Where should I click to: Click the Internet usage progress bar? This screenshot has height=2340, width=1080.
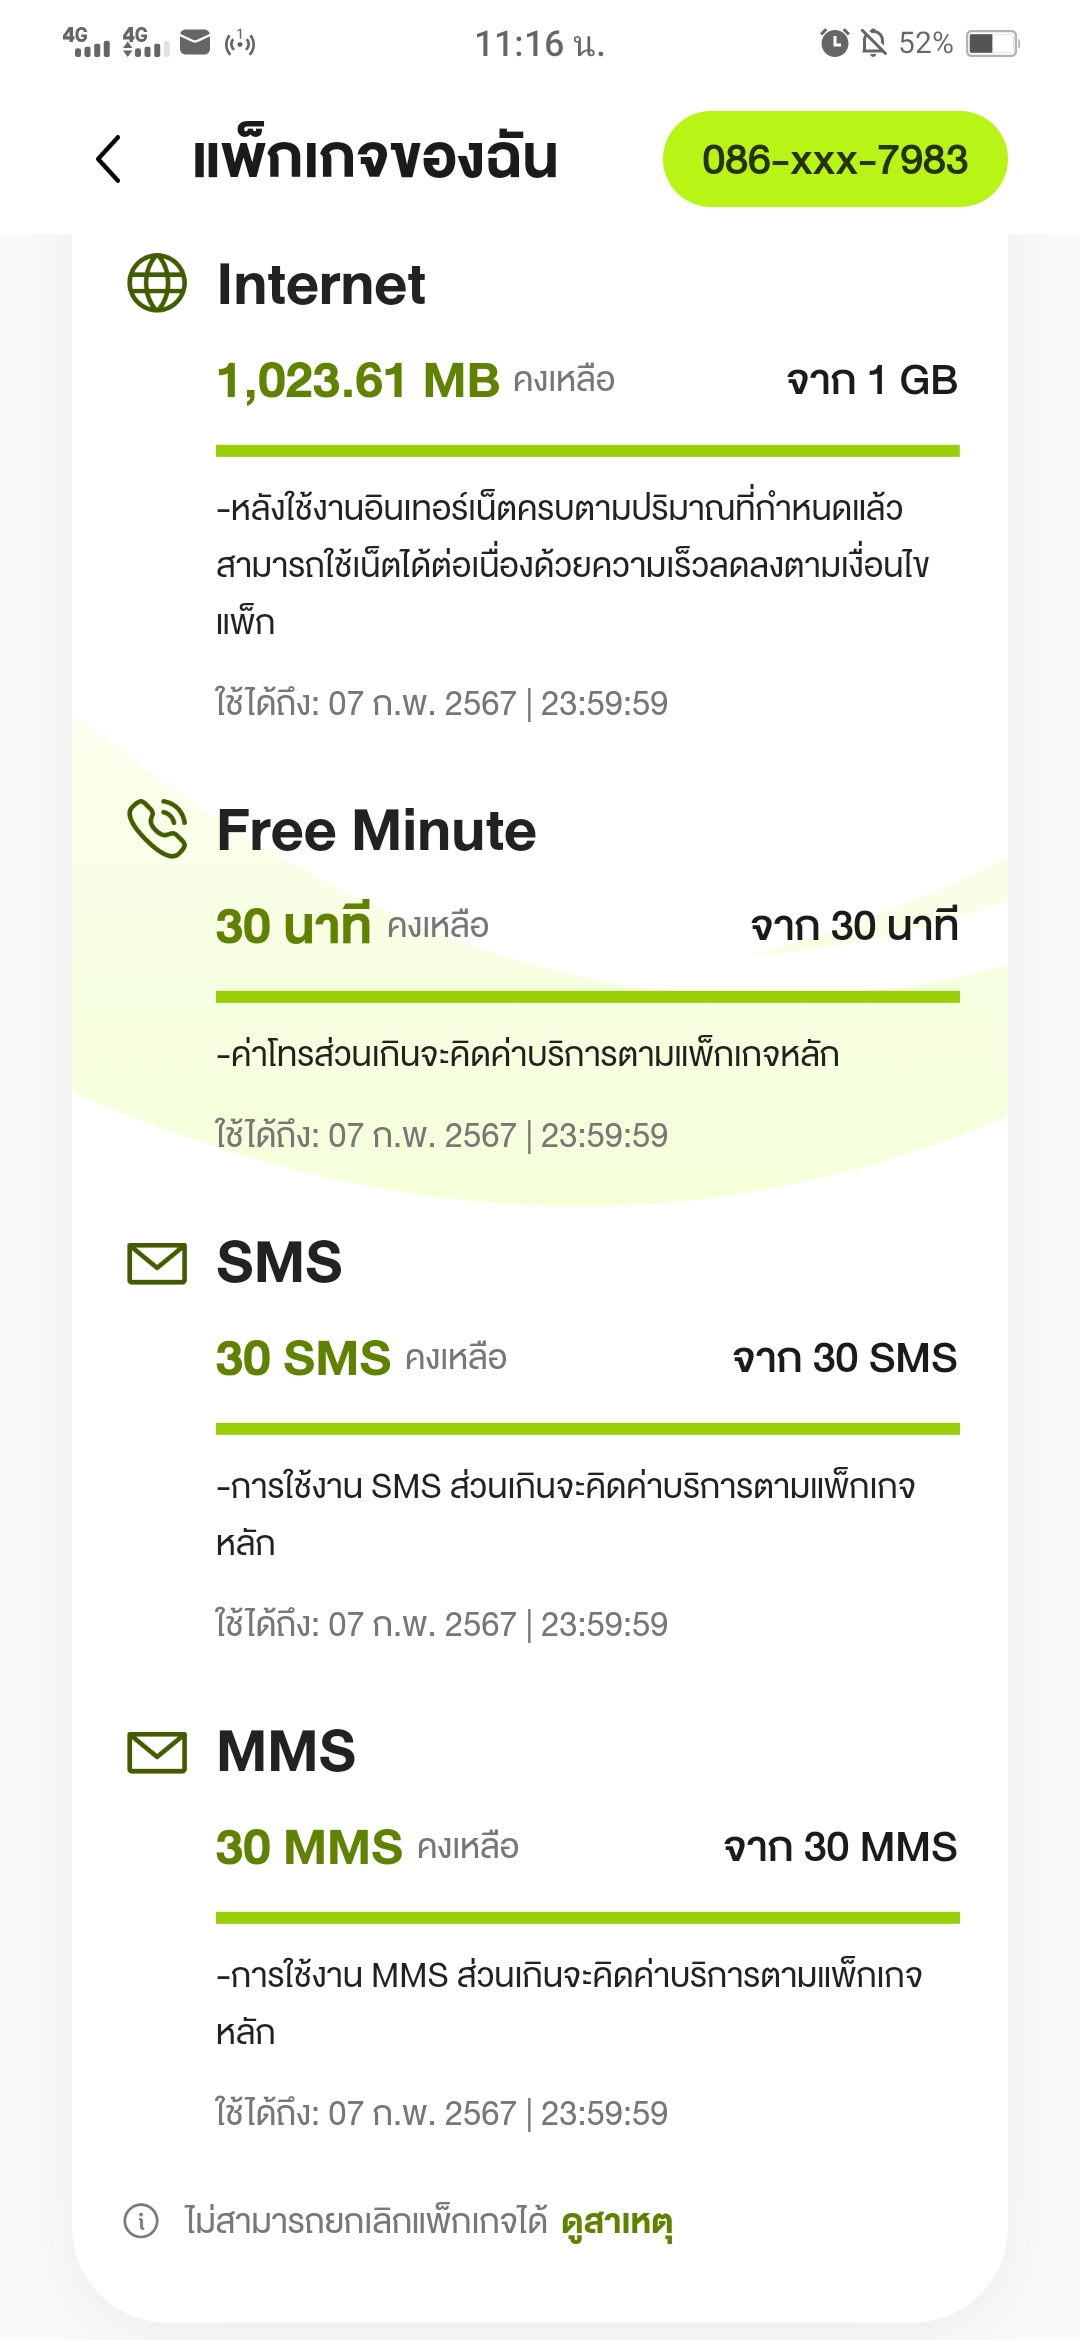pos(587,451)
